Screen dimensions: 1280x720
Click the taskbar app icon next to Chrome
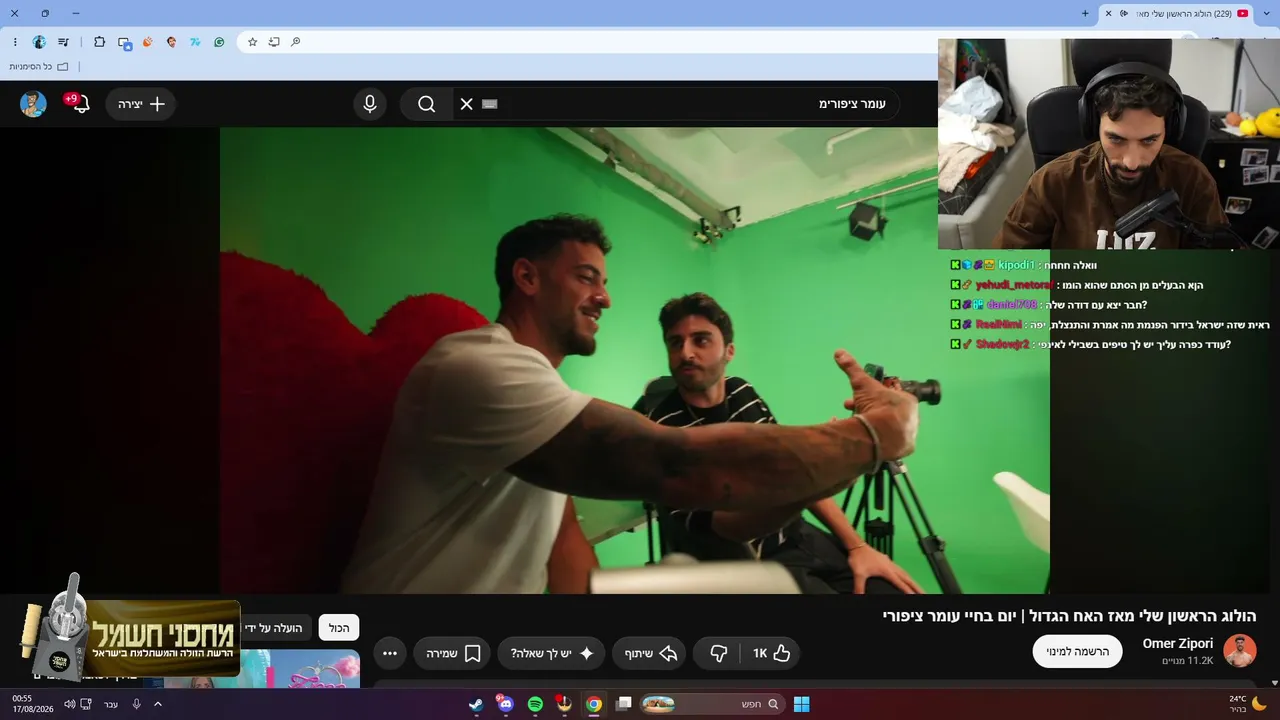pos(564,704)
